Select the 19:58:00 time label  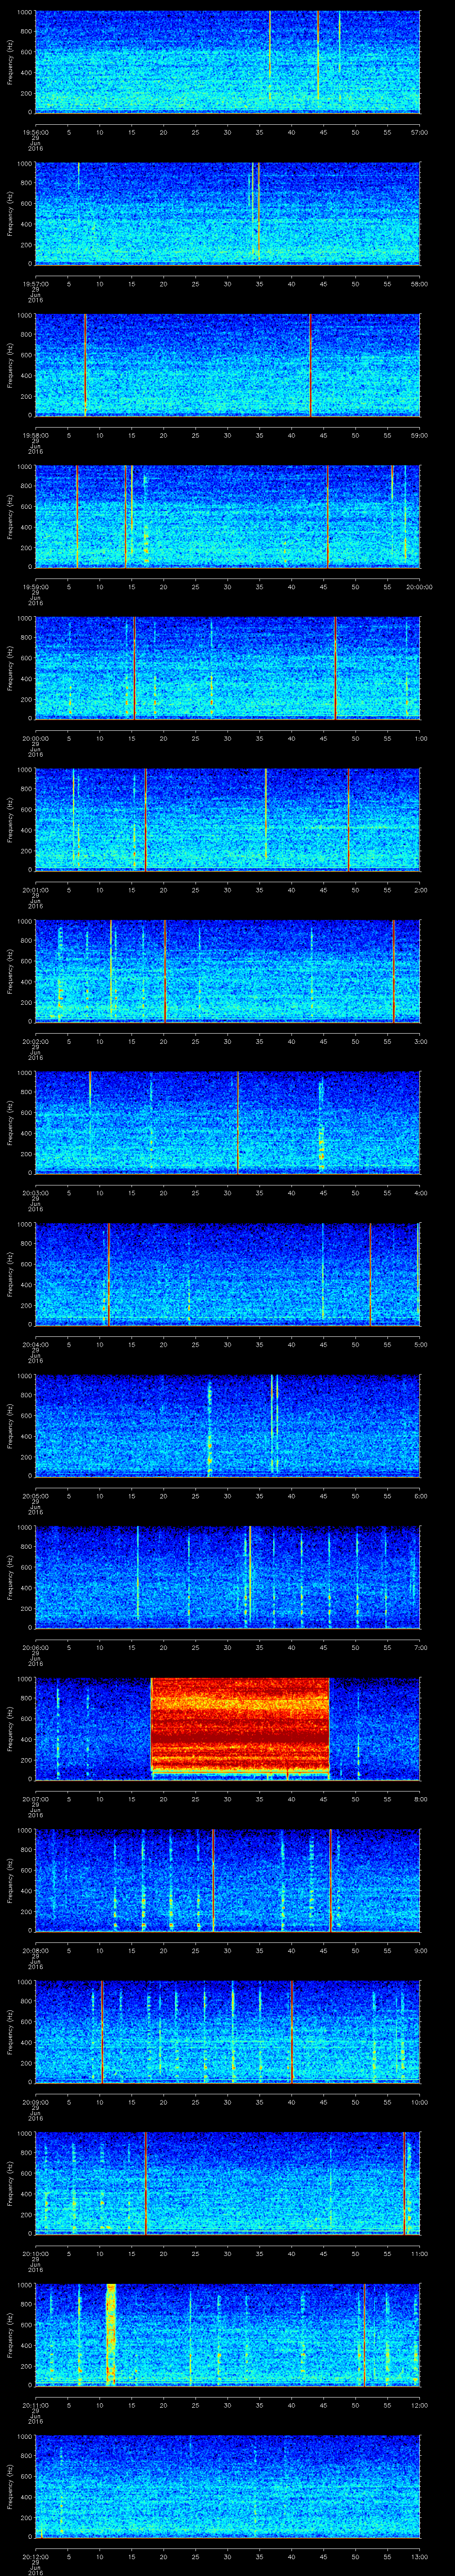[35, 435]
